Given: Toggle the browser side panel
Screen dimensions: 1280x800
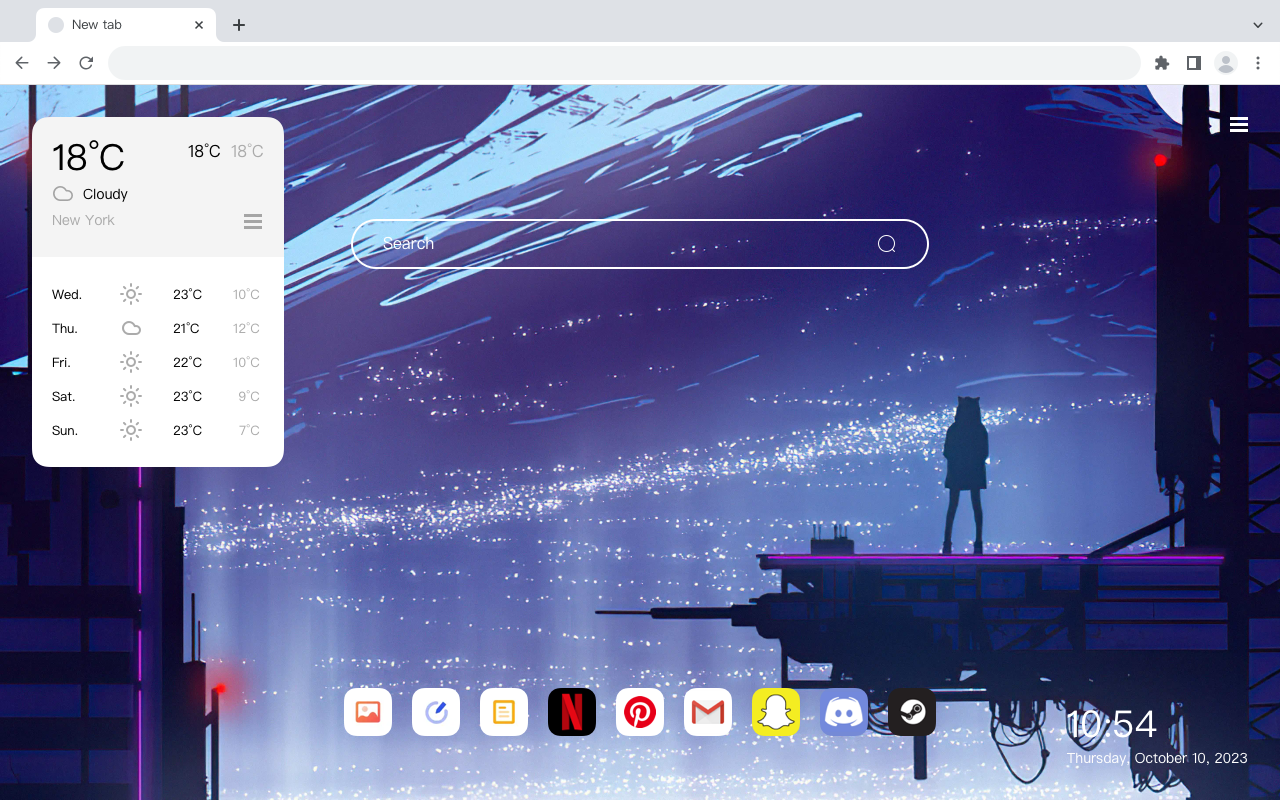Looking at the screenshot, I should [x=1193, y=63].
